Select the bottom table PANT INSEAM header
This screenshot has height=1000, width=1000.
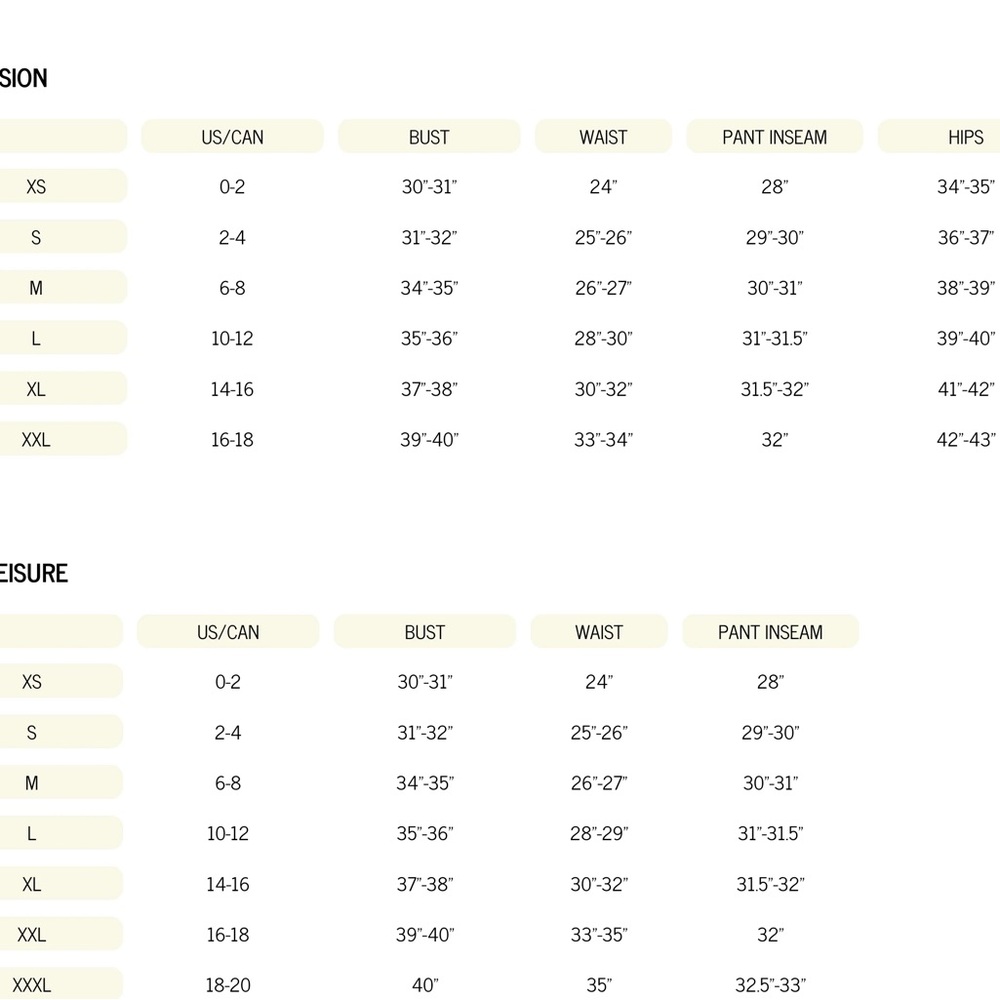pos(770,631)
